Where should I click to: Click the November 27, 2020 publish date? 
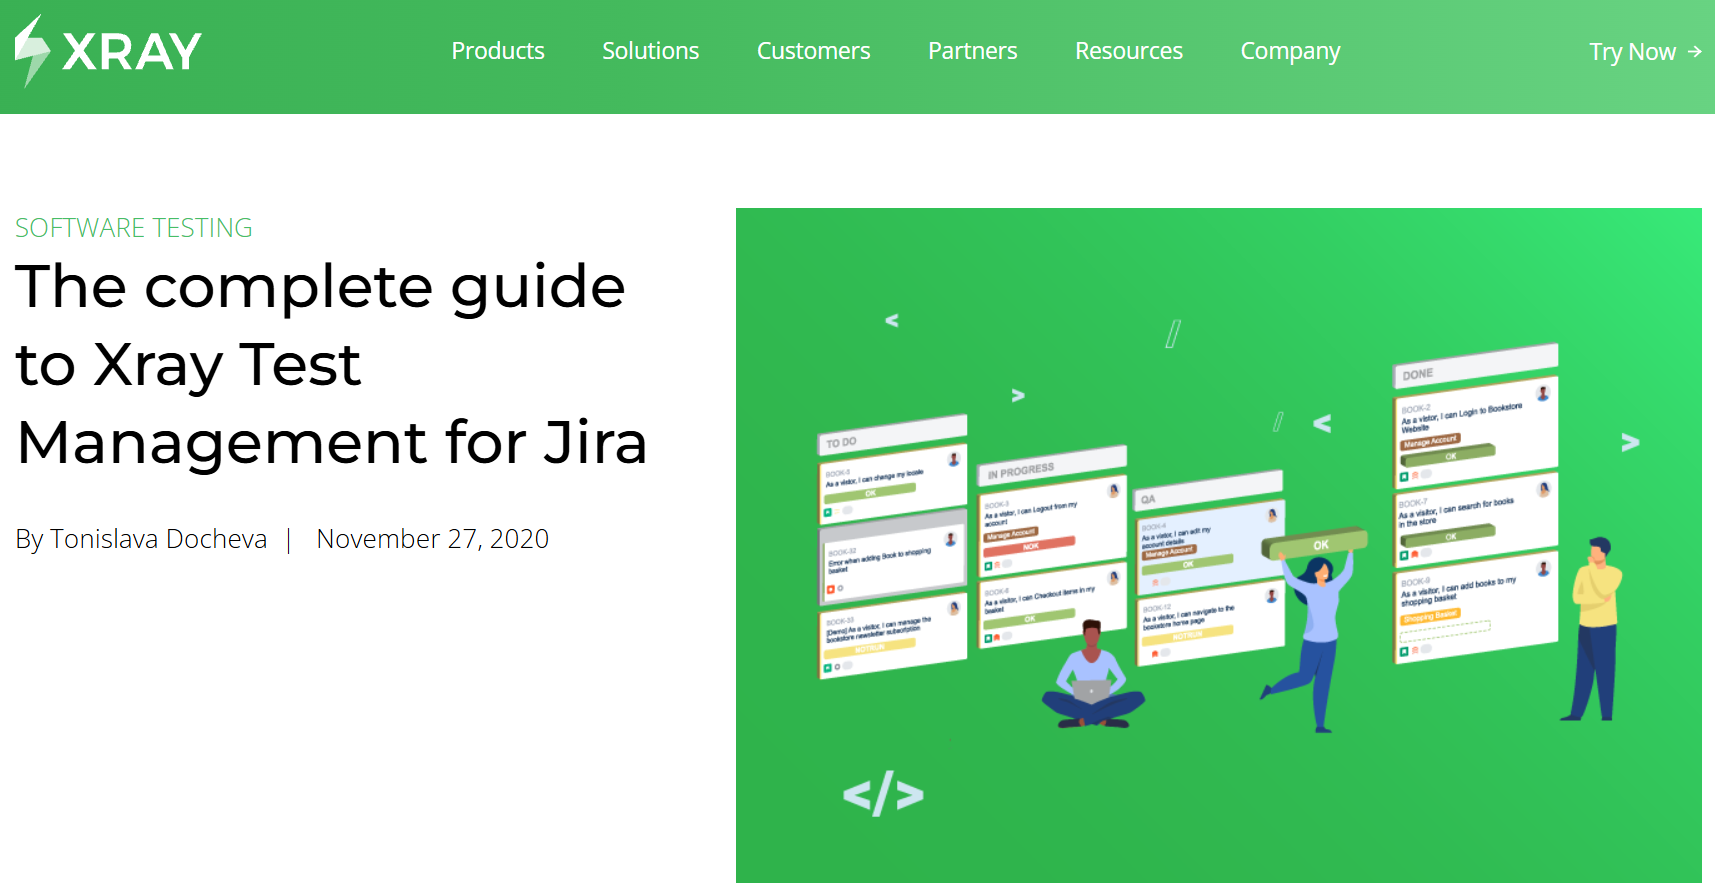(x=432, y=539)
